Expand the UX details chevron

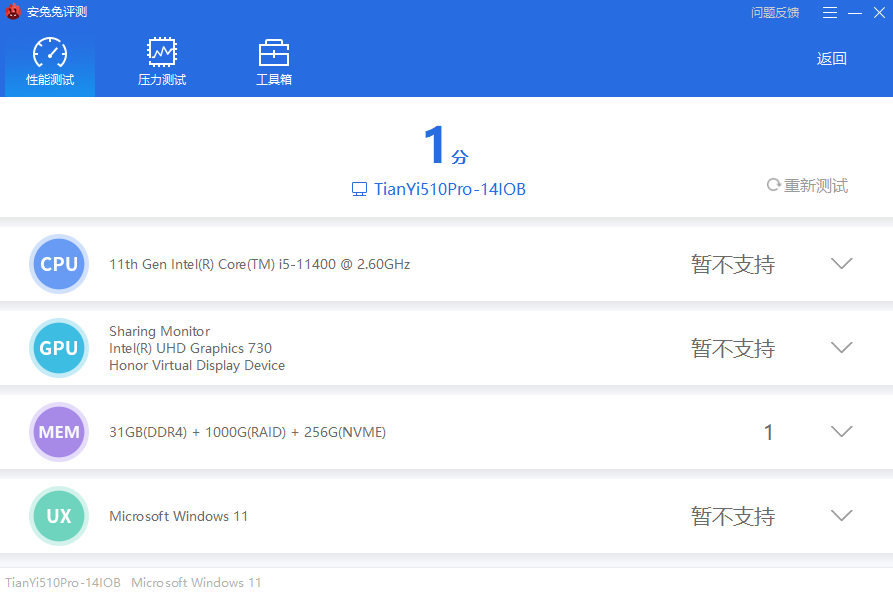tap(841, 516)
